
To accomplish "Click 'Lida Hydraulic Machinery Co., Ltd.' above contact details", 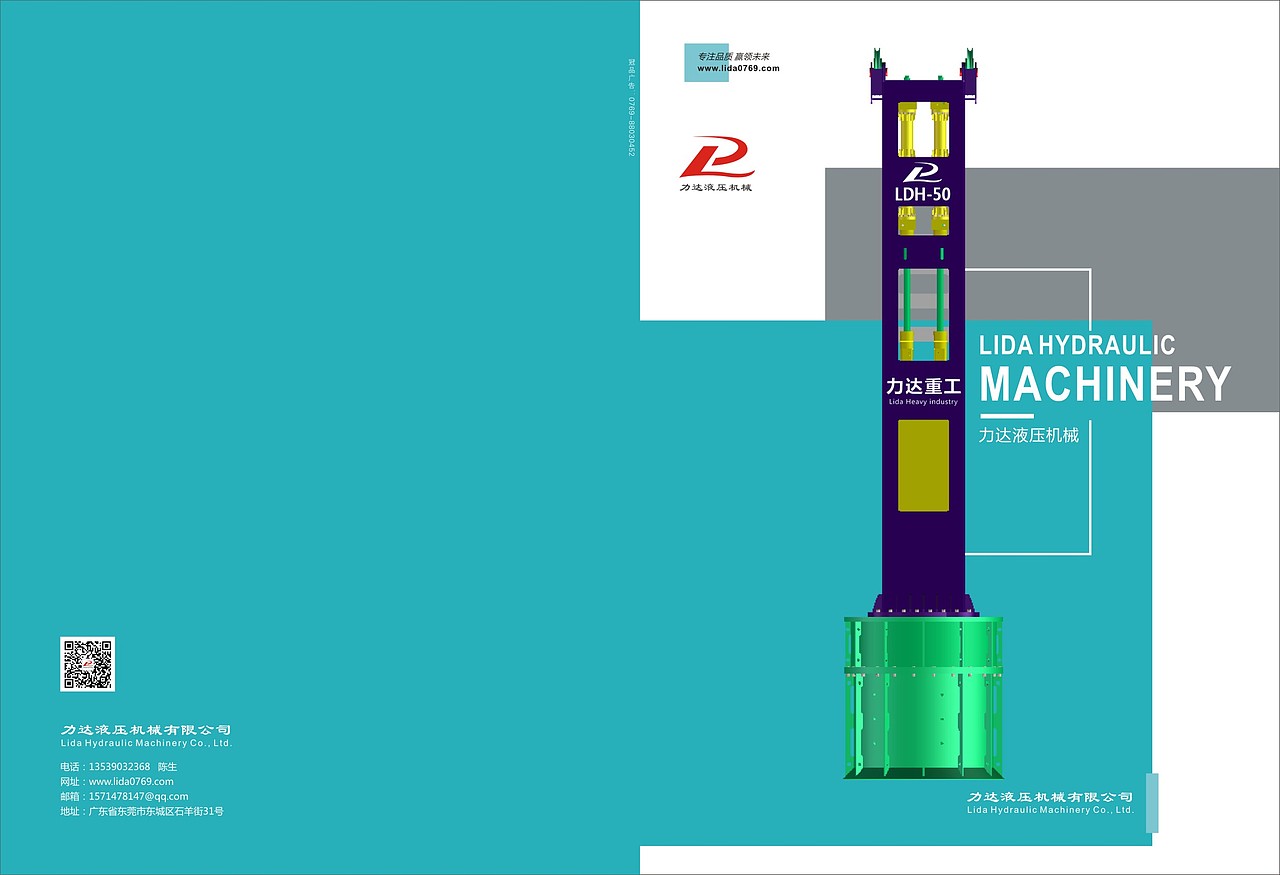I will (x=146, y=744).
